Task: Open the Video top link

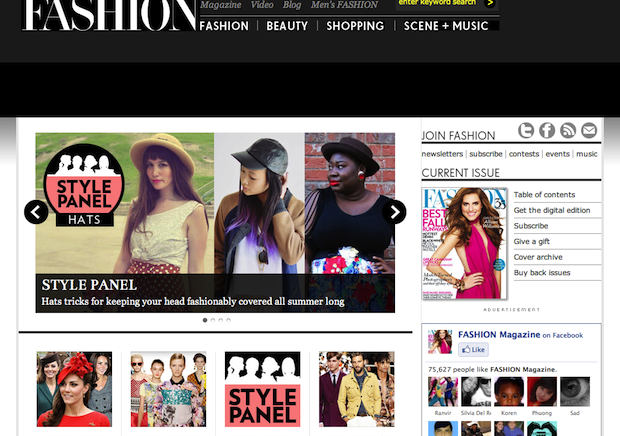Action: coord(262,5)
